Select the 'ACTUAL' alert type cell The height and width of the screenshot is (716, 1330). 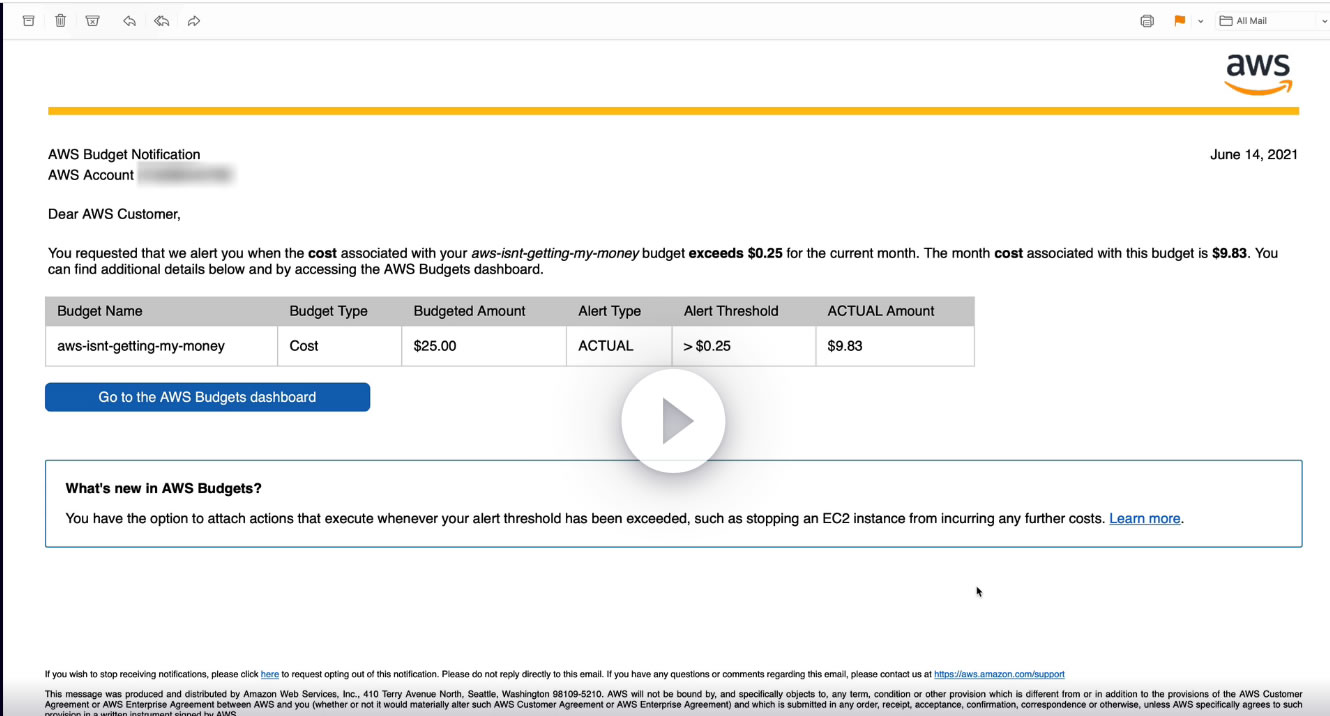pyautogui.click(x=618, y=346)
